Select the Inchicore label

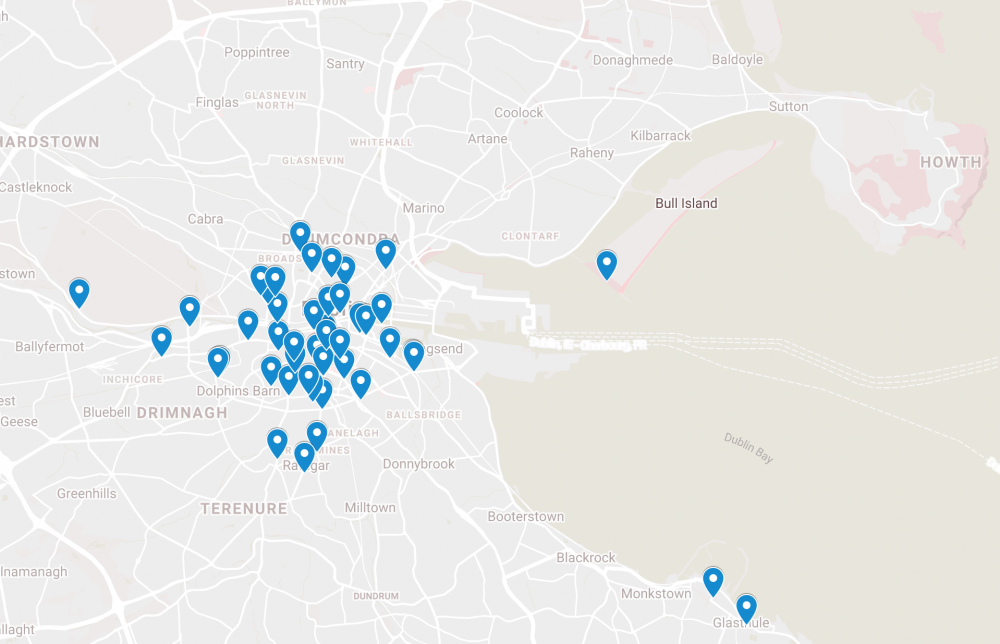pos(133,379)
